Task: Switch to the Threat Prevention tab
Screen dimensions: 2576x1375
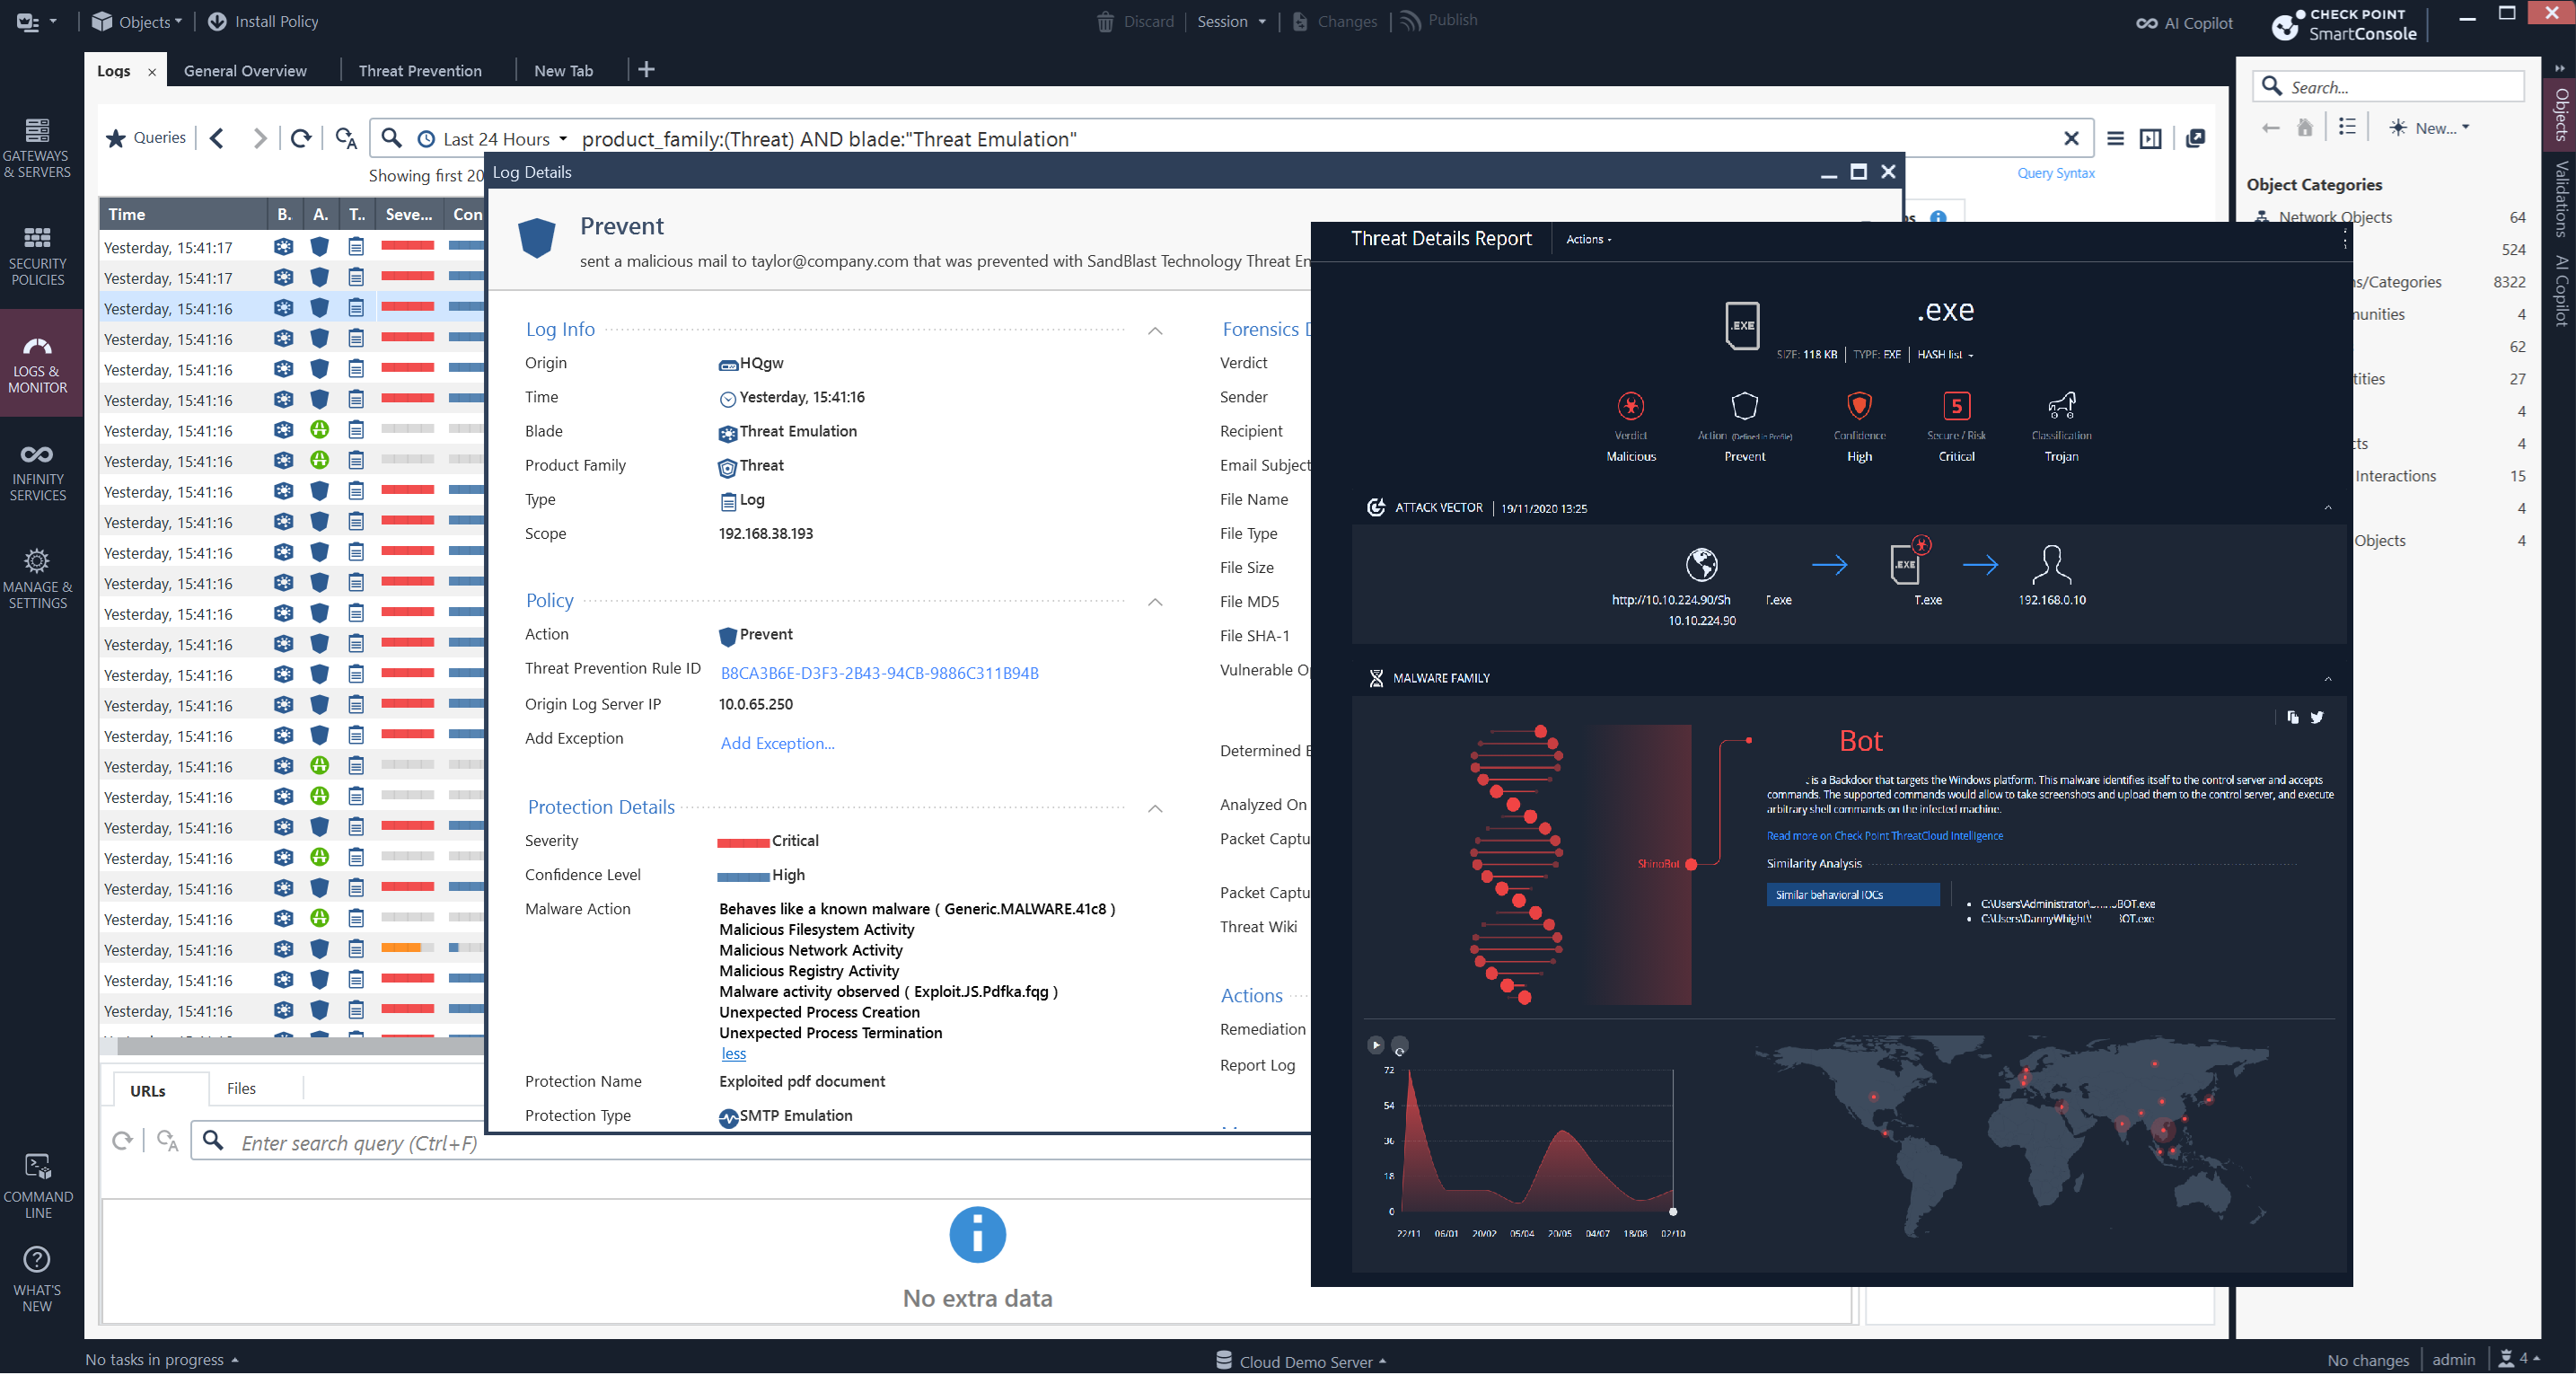Action: 420,70
